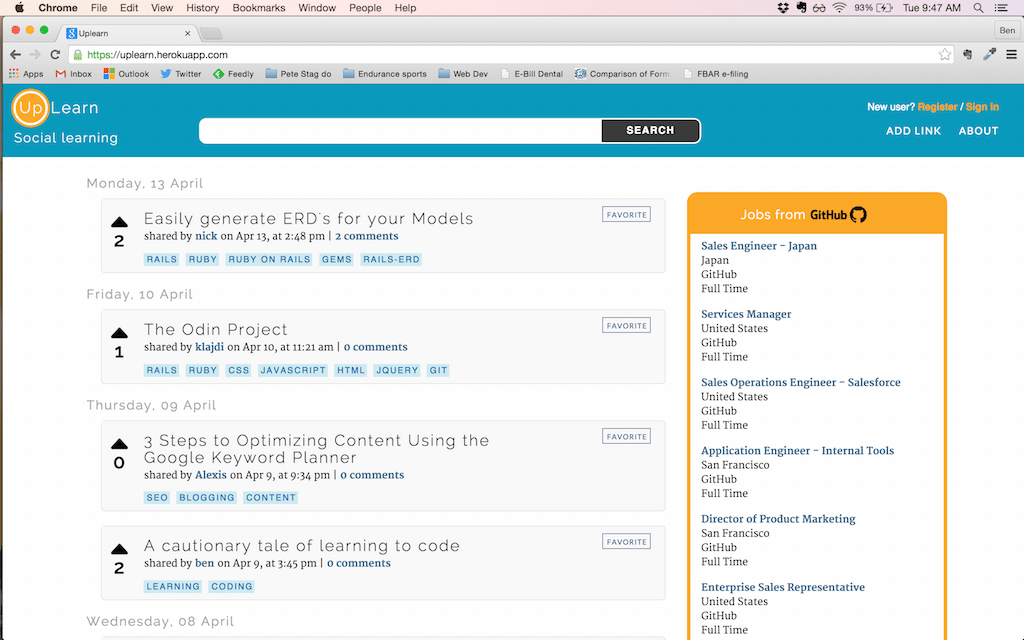The width and height of the screenshot is (1024, 640).
Task: Open the Web Dev bookmark folder
Action: point(463,74)
